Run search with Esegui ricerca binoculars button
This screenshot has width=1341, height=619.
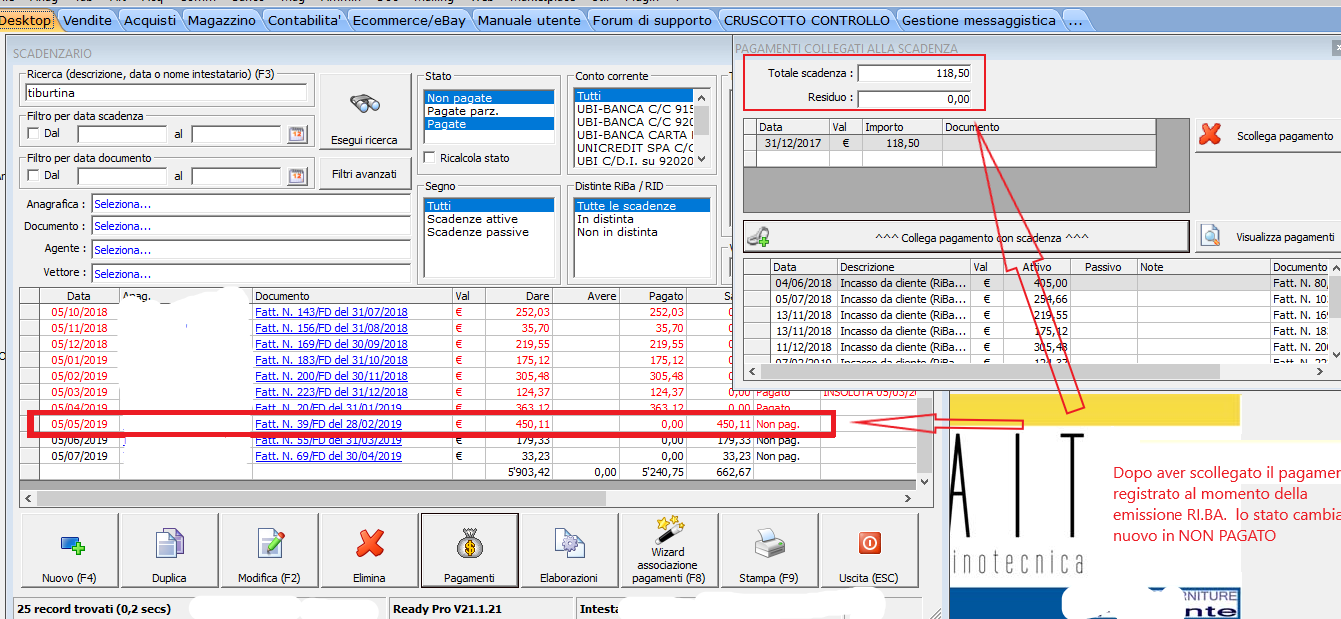[364, 114]
